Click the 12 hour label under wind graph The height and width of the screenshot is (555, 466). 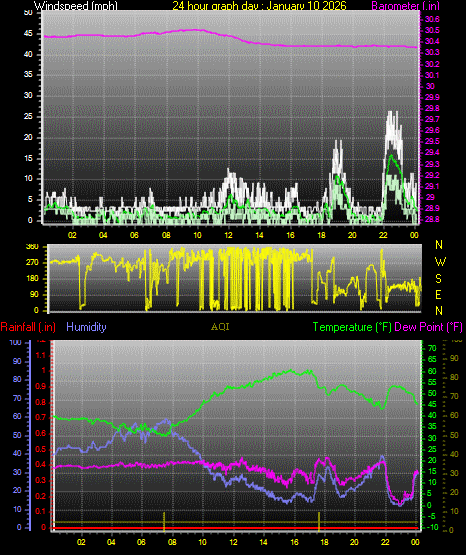tap(229, 235)
